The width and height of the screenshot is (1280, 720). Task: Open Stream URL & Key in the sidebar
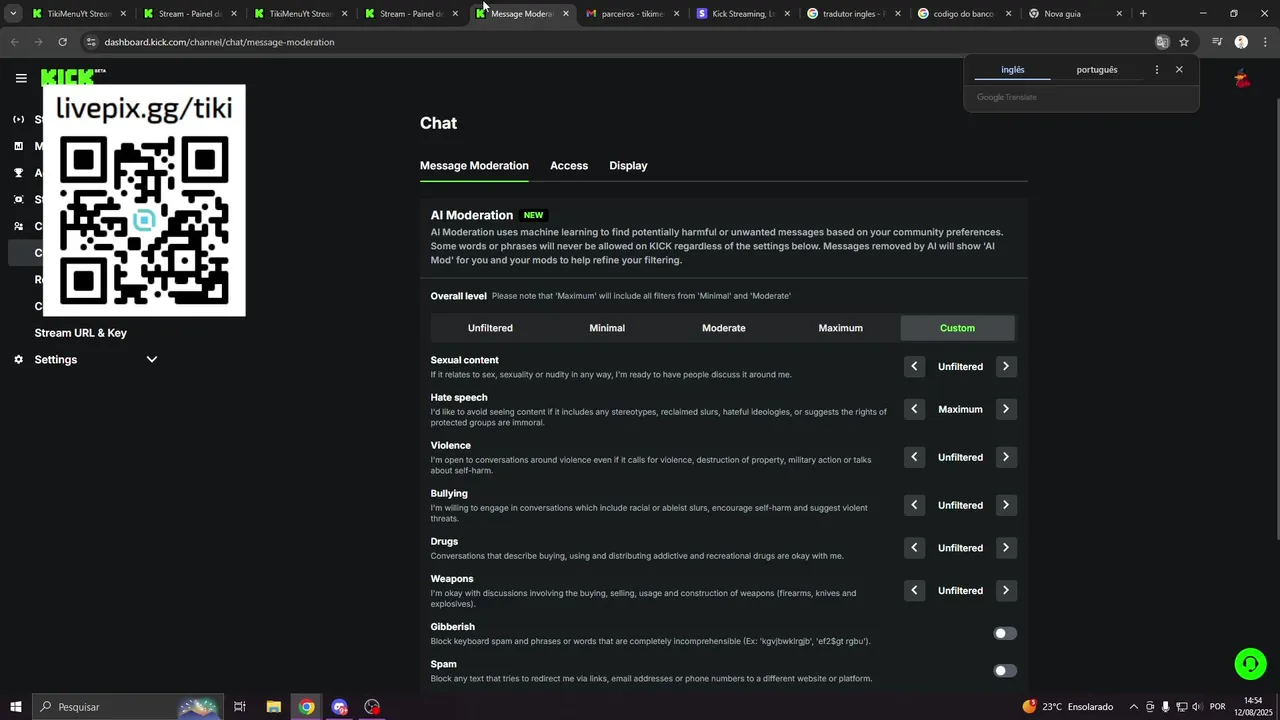coord(81,333)
